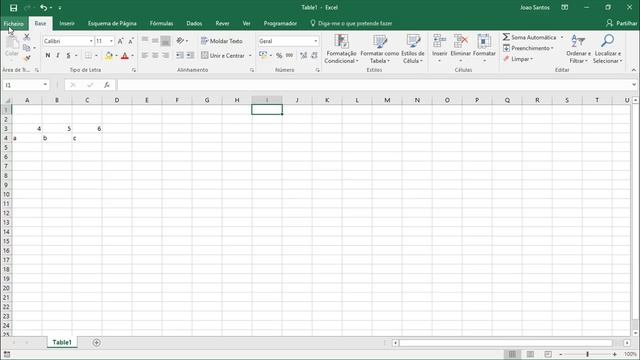Open Estilos de Célula gallery
Screen dimensions: 640x360
click(413, 49)
